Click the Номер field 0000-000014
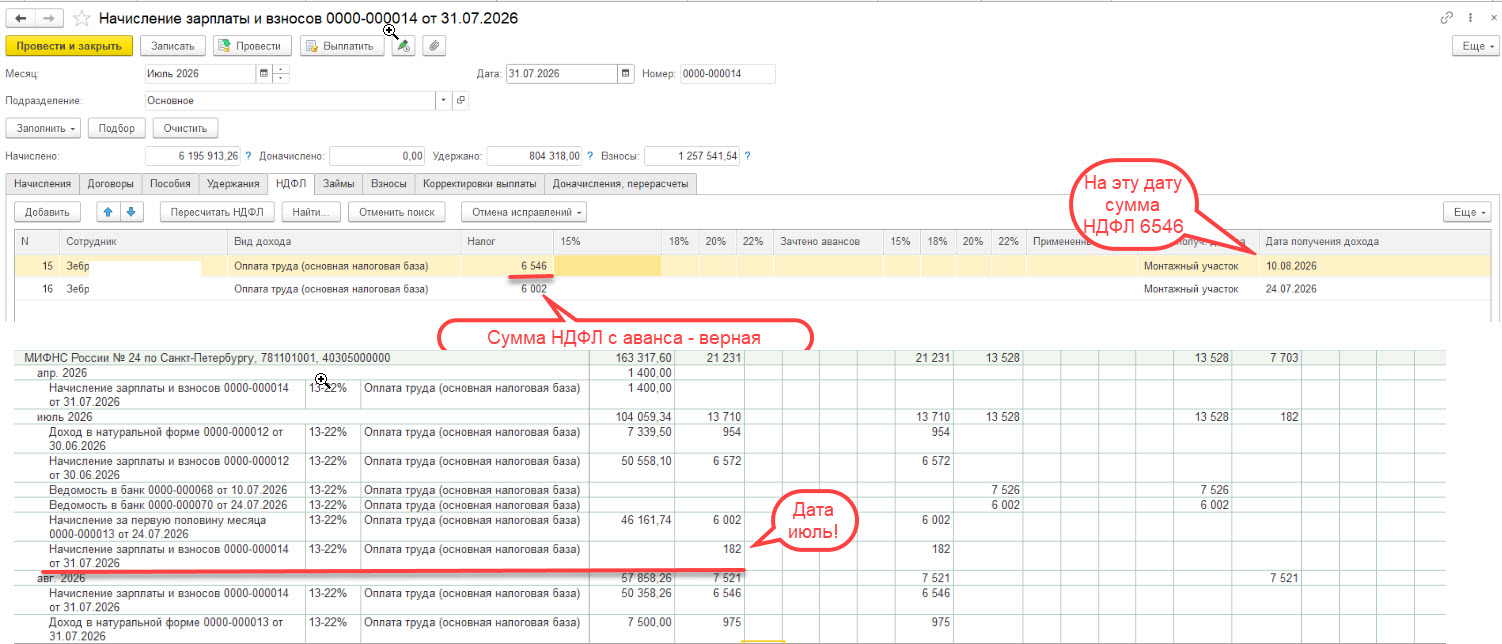 click(727, 73)
